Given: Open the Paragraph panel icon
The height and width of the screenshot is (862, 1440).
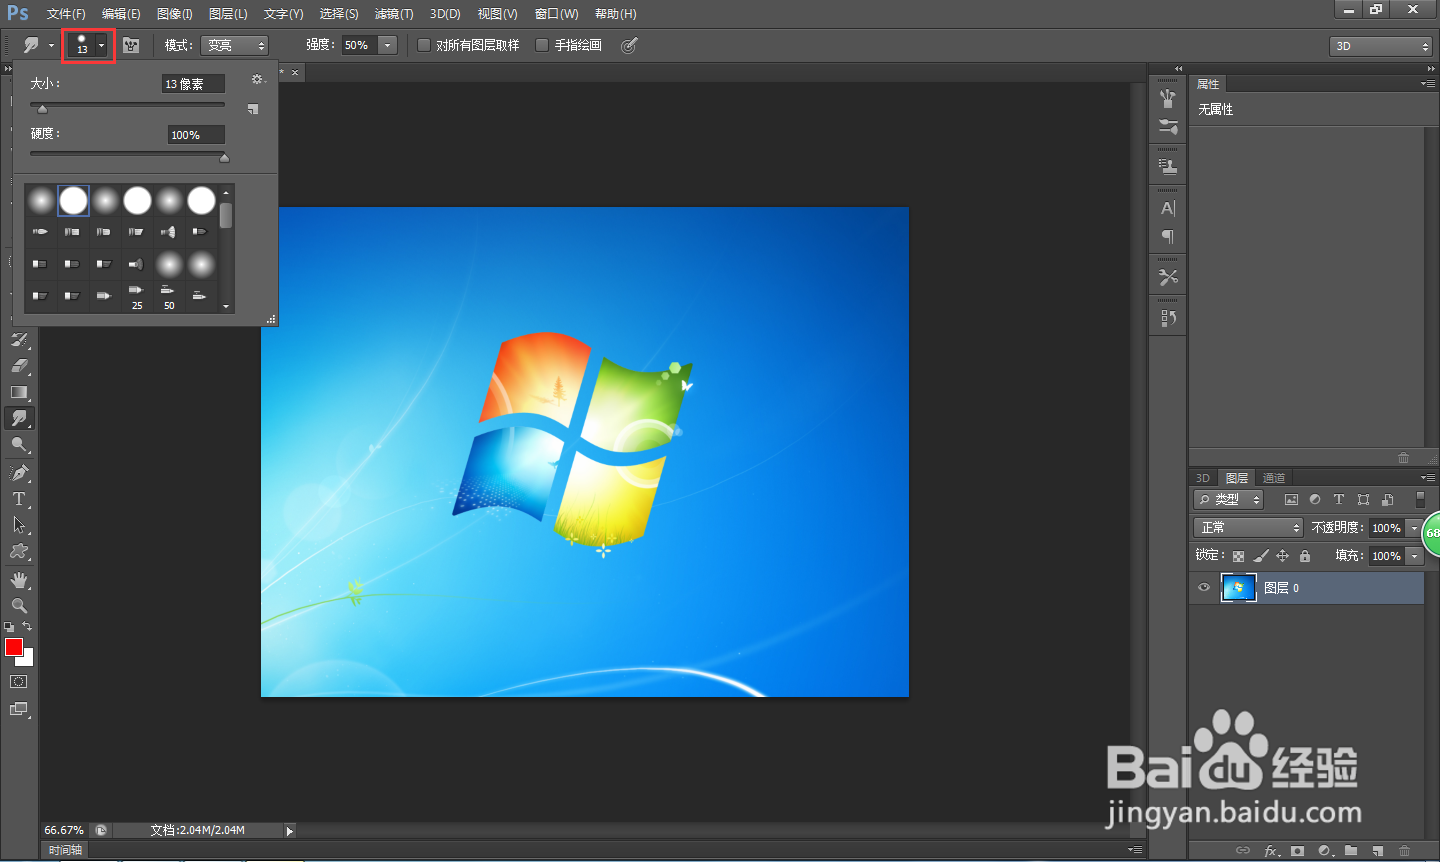Looking at the screenshot, I should 1167,237.
